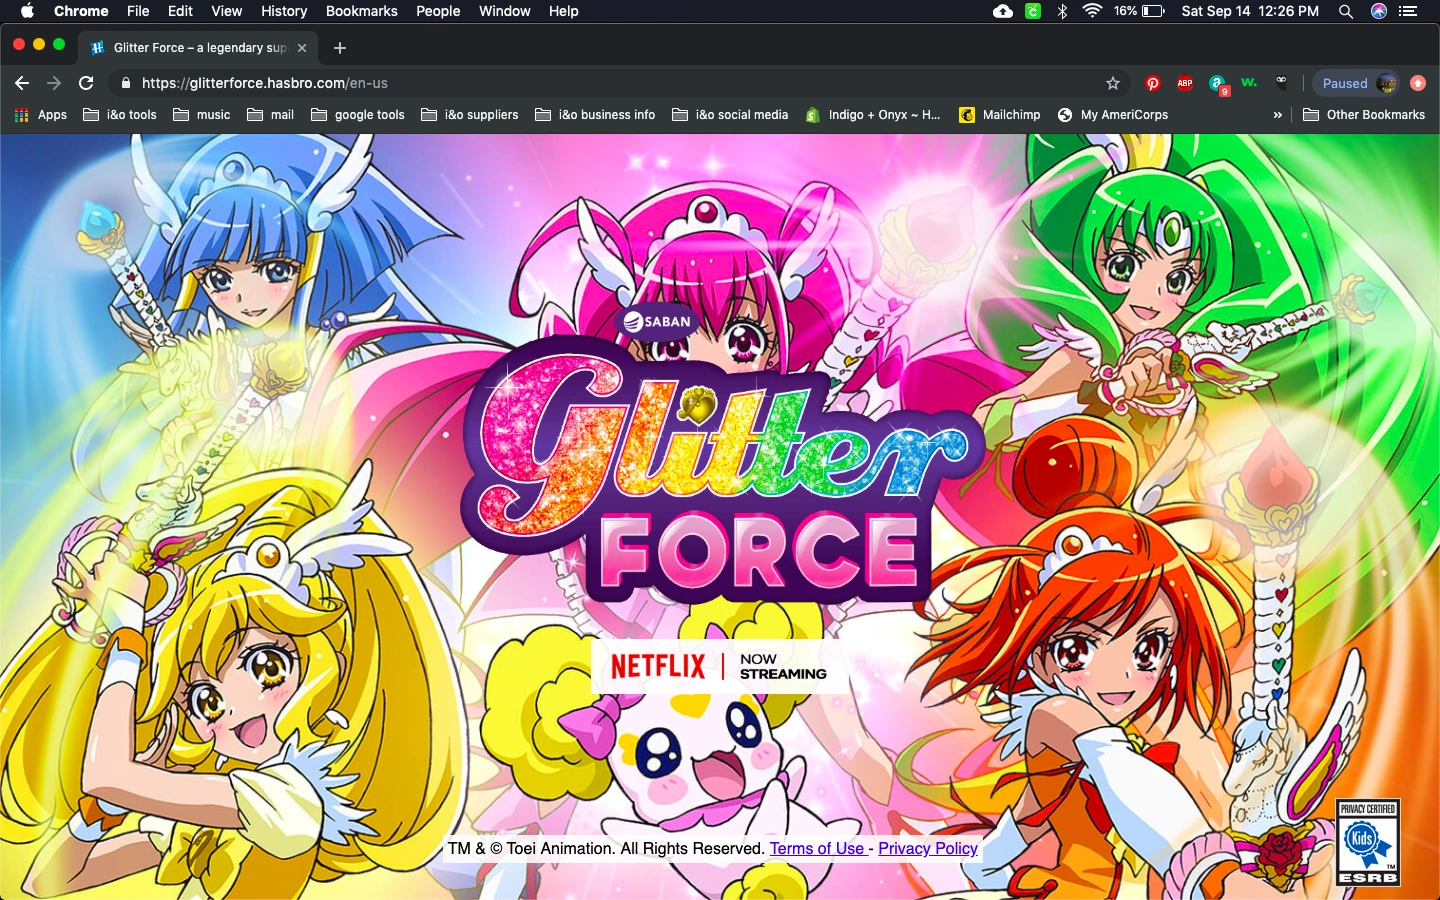Open the Terms of Use link
This screenshot has width=1440, height=900.
(817, 848)
